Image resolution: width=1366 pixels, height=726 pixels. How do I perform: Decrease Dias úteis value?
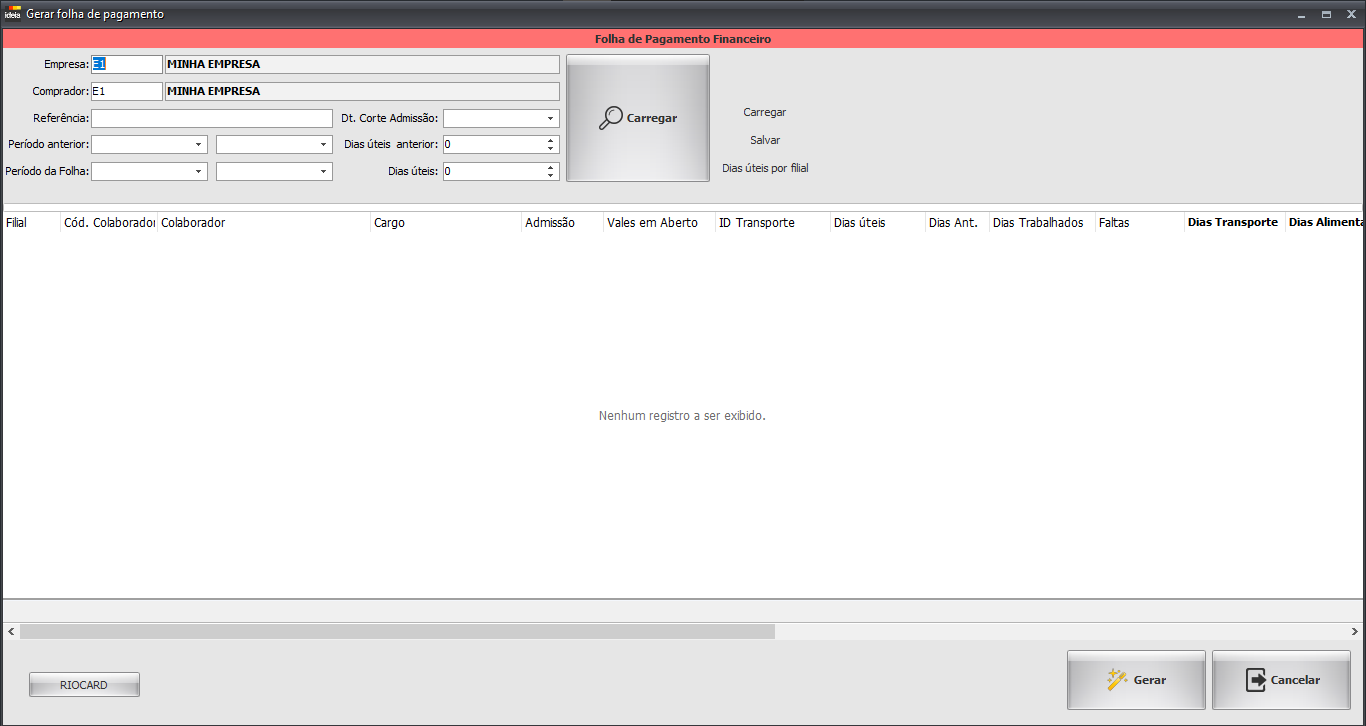[x=550, y=176]
